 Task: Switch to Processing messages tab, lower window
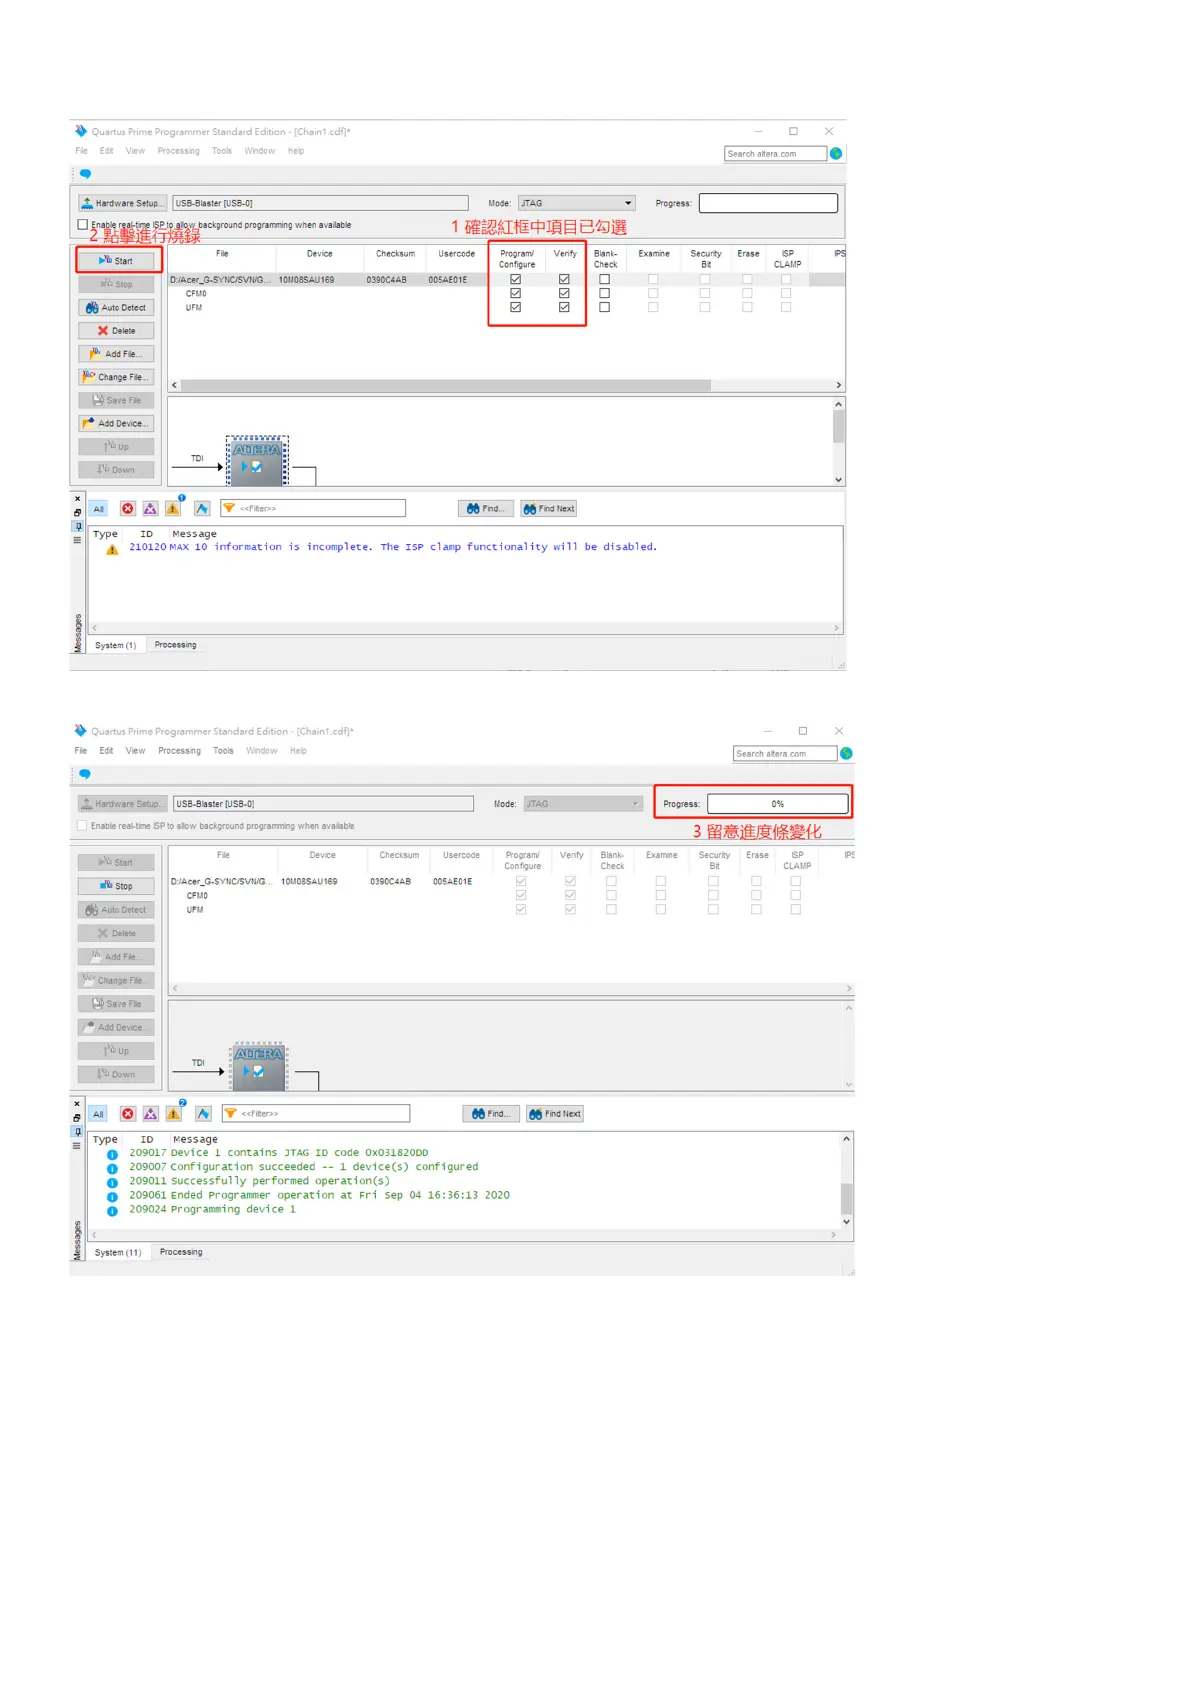(x=181, y=1252)
